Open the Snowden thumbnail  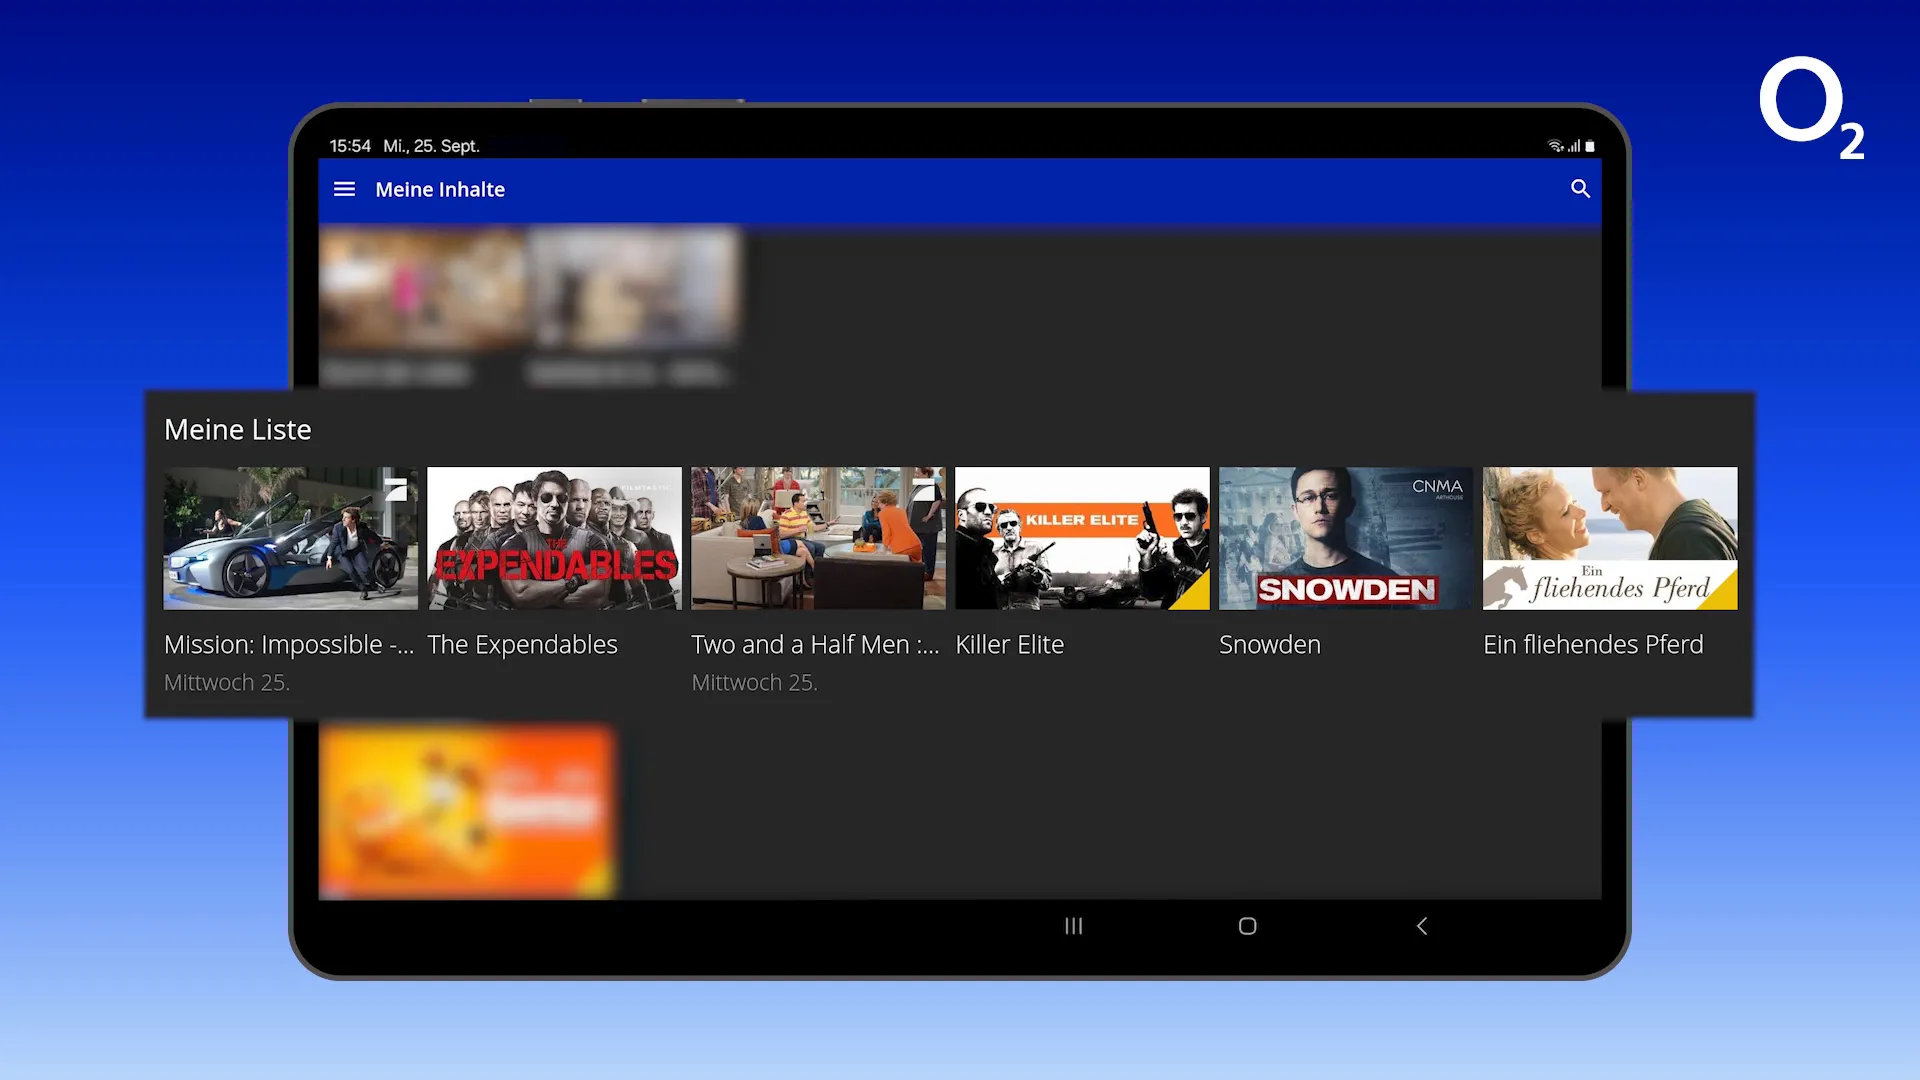pos(1346,538)
